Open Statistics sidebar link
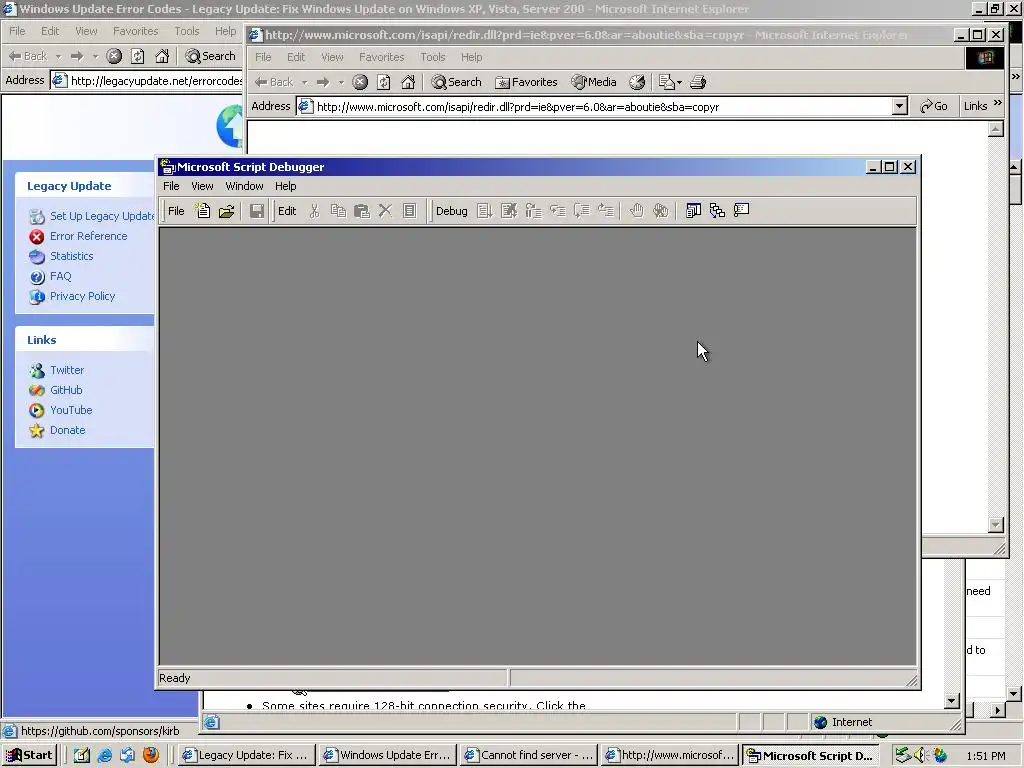The image size is (1024, 768). tap(72, 256)
